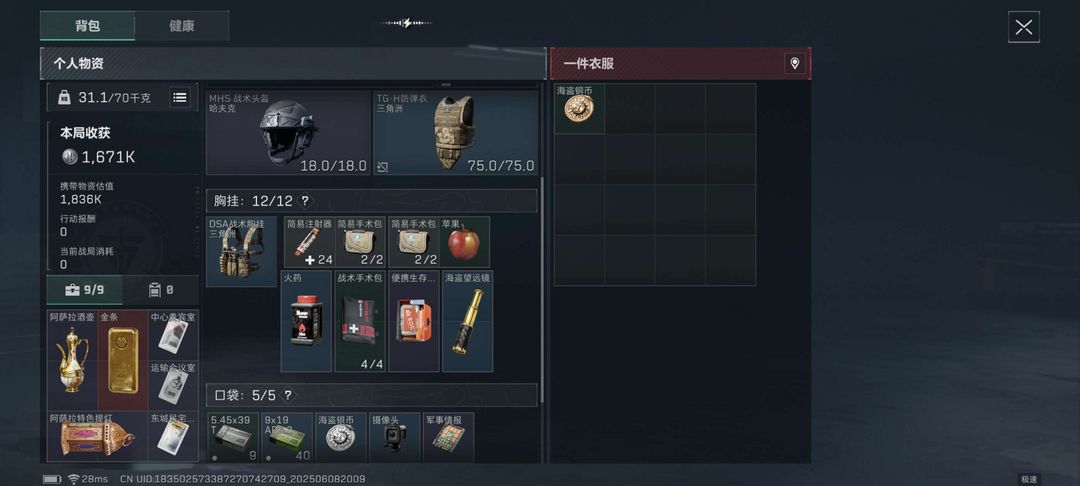
Task: Select the 阿萨拉酒壶 ornate jug
Action: point(72,360)
